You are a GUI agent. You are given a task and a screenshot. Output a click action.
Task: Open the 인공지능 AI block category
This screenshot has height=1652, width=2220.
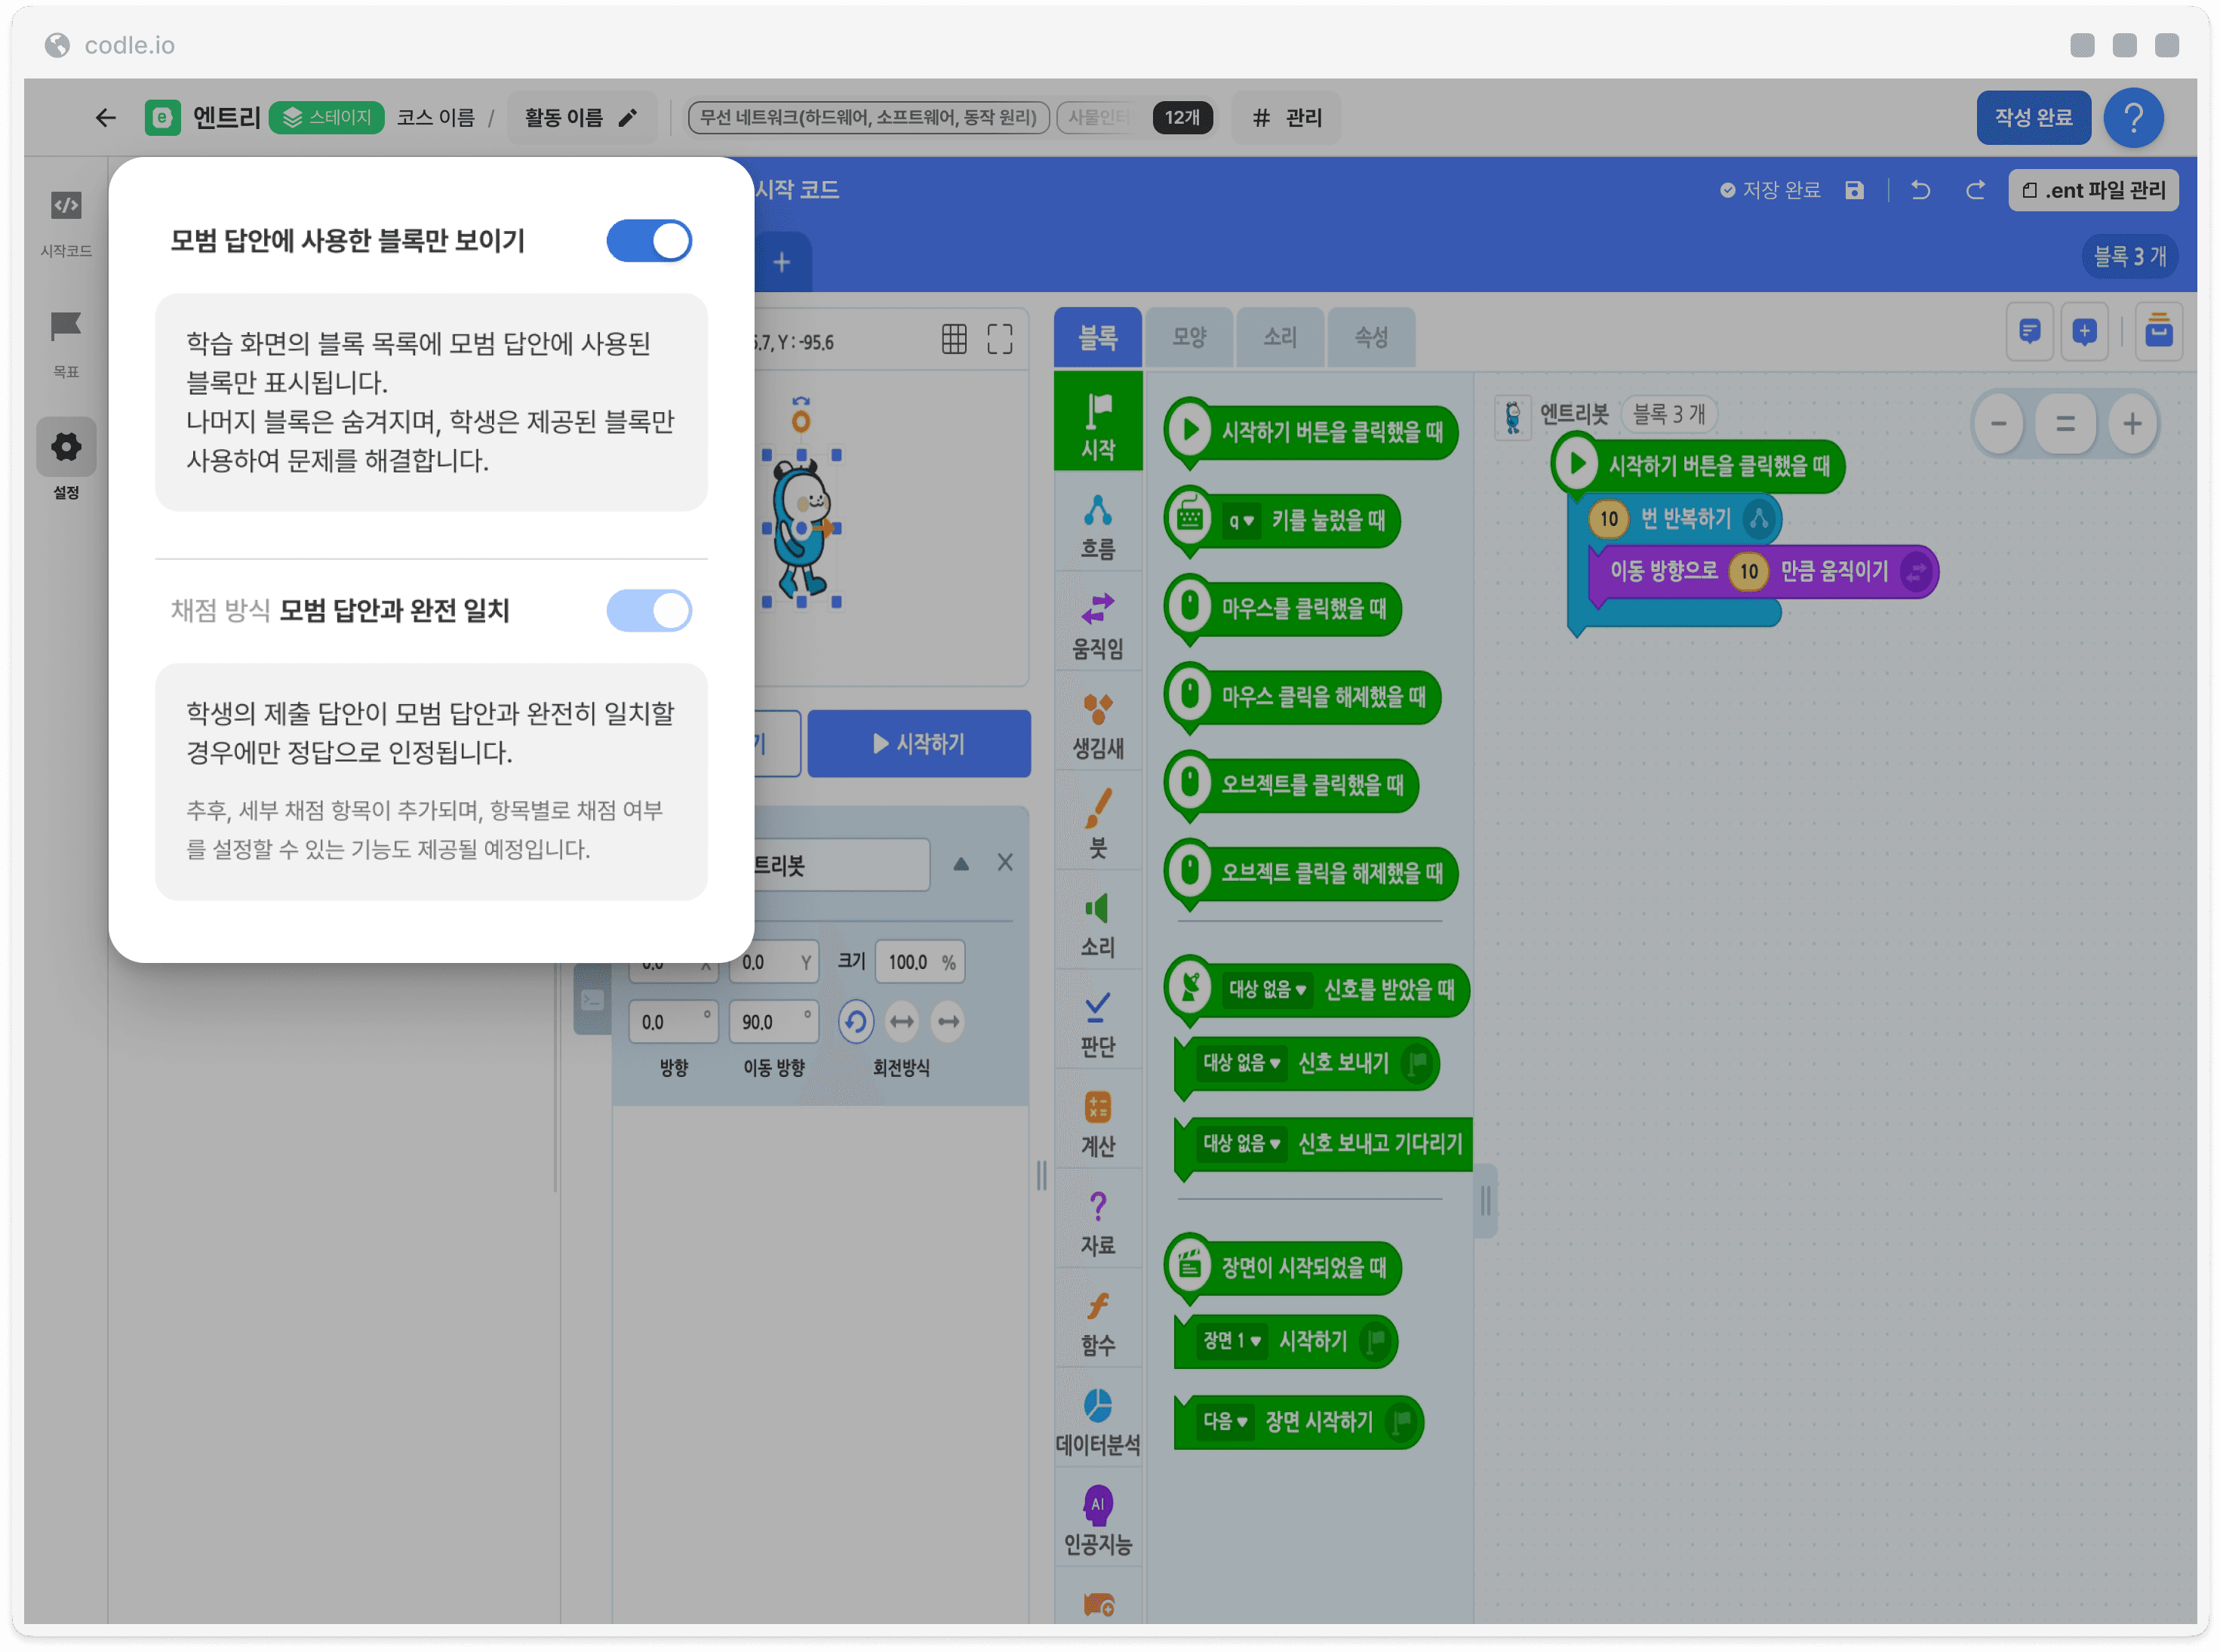click(1097, 1521)
